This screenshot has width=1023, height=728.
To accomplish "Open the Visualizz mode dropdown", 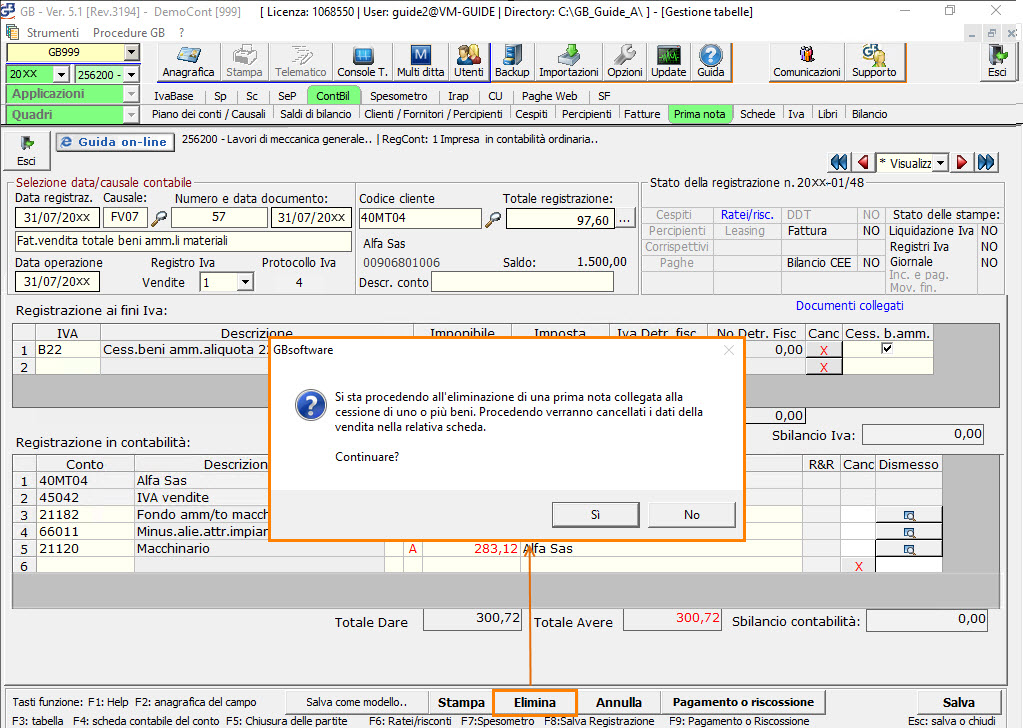I will click(940, 163).
